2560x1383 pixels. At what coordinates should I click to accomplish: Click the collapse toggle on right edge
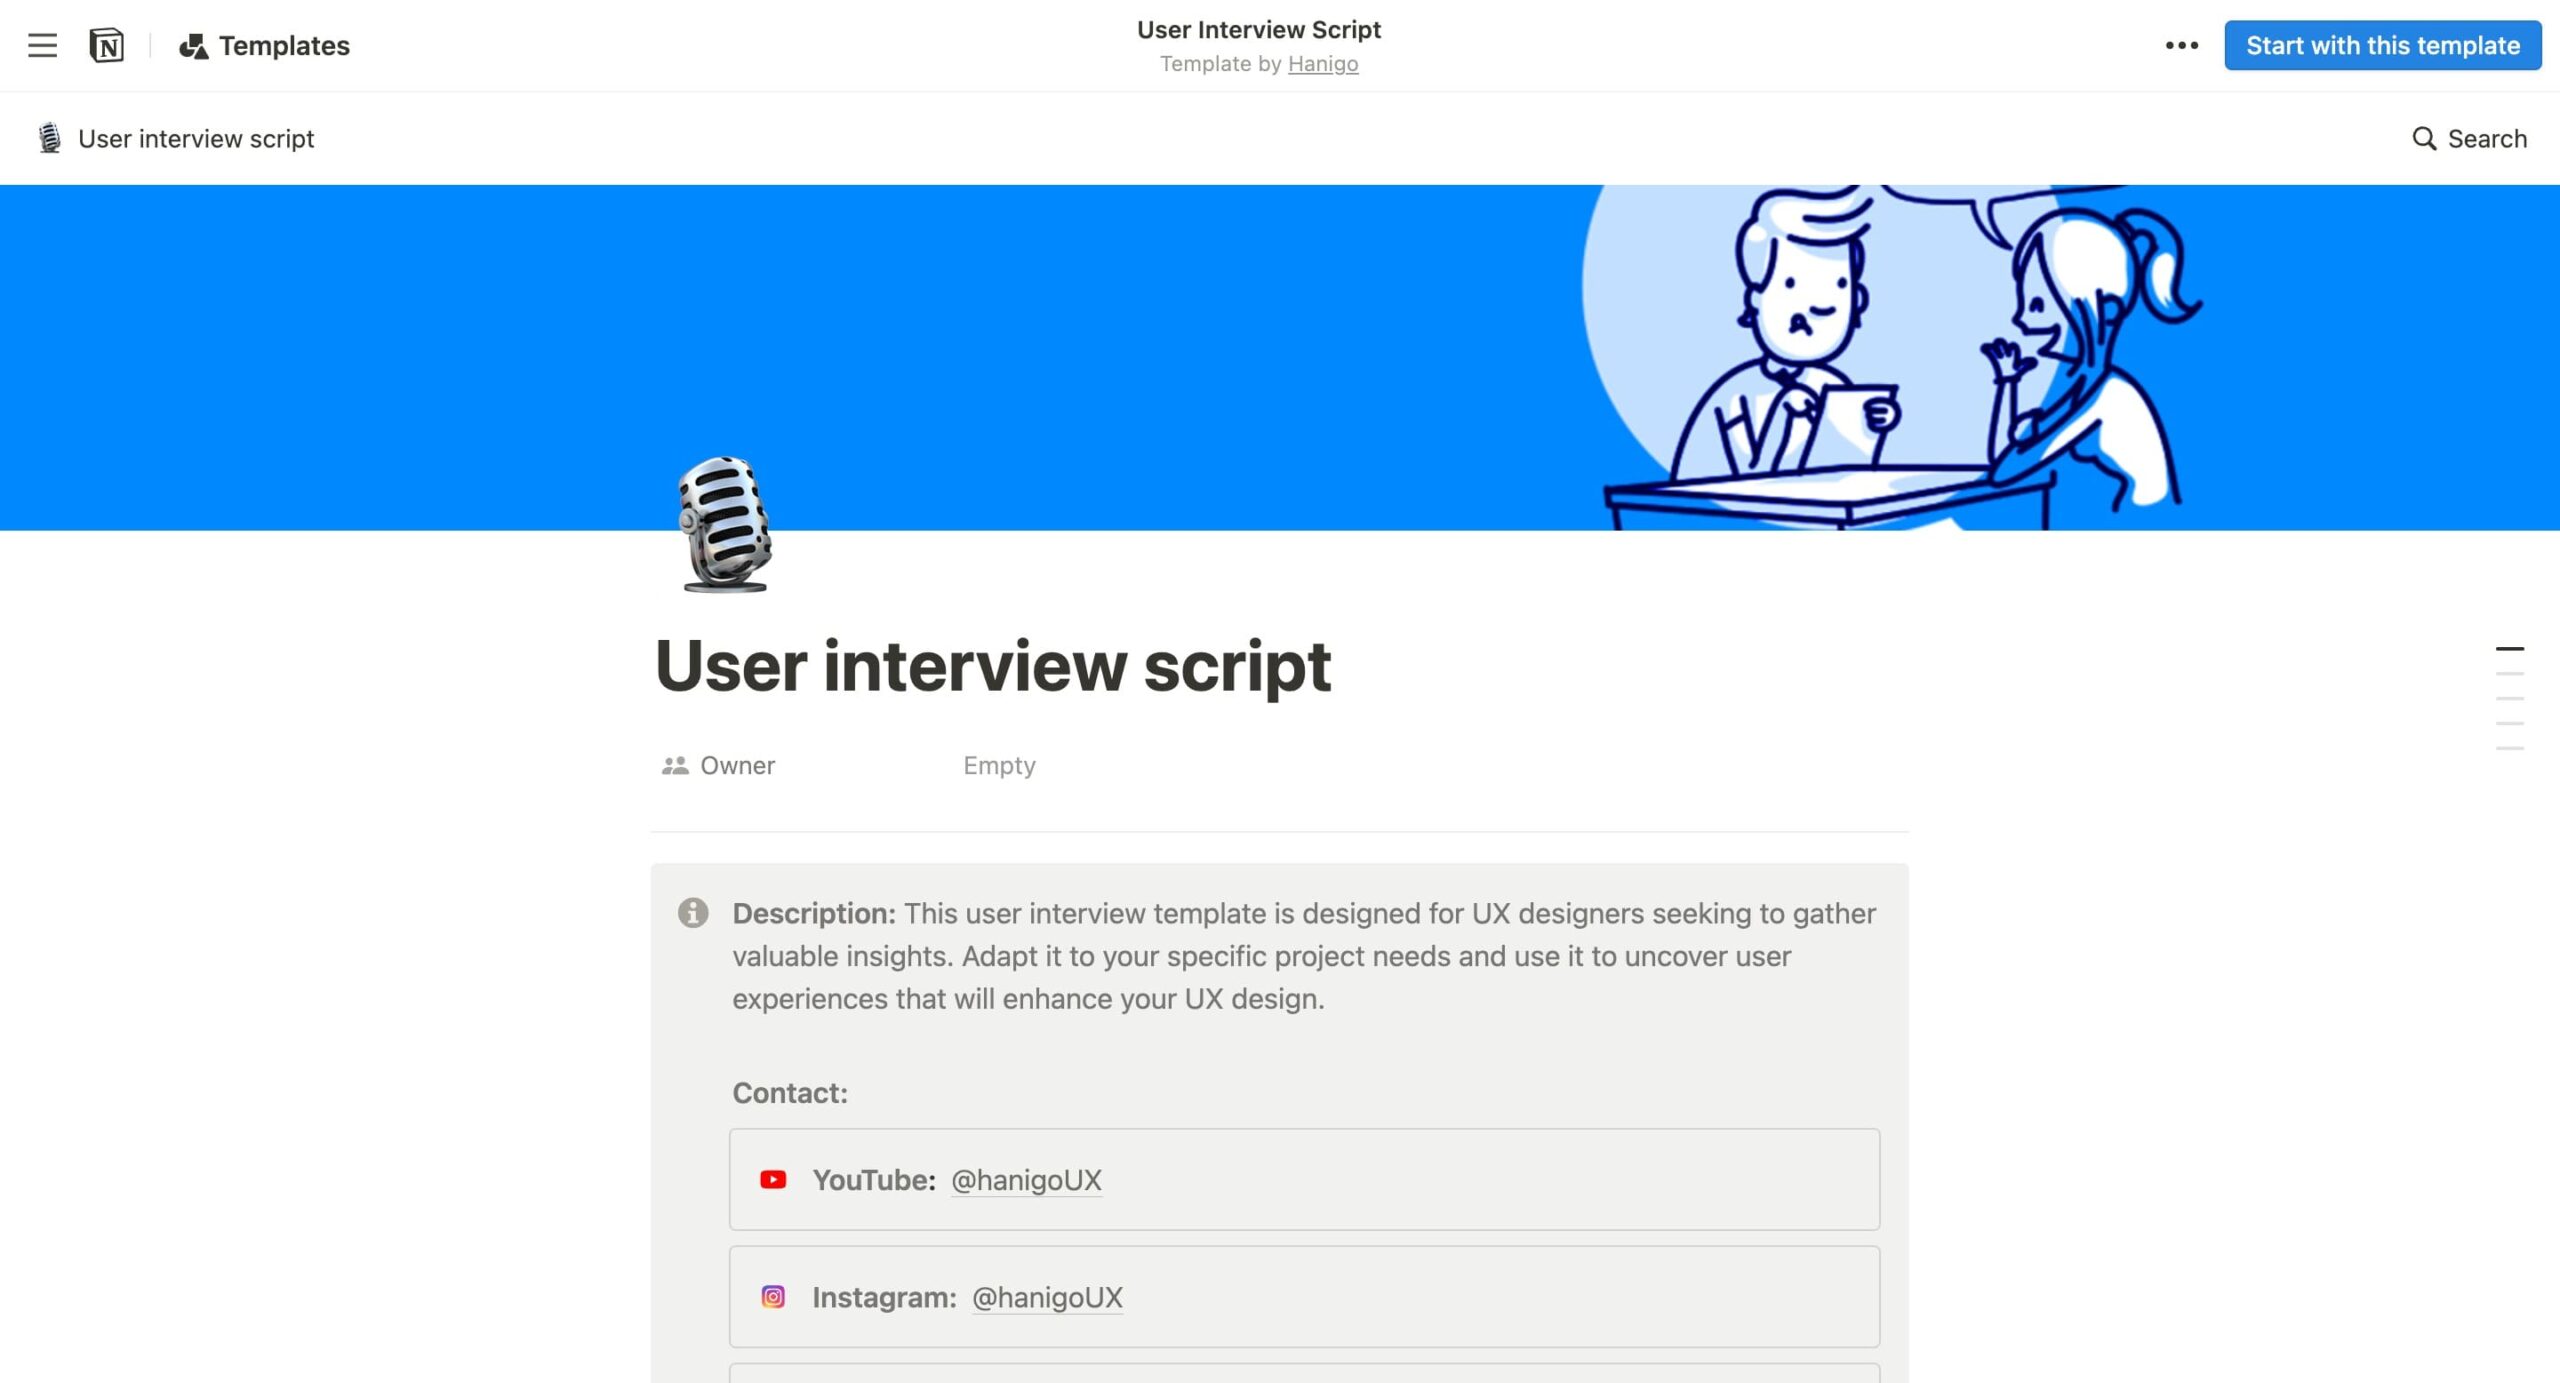(2511, 649)
